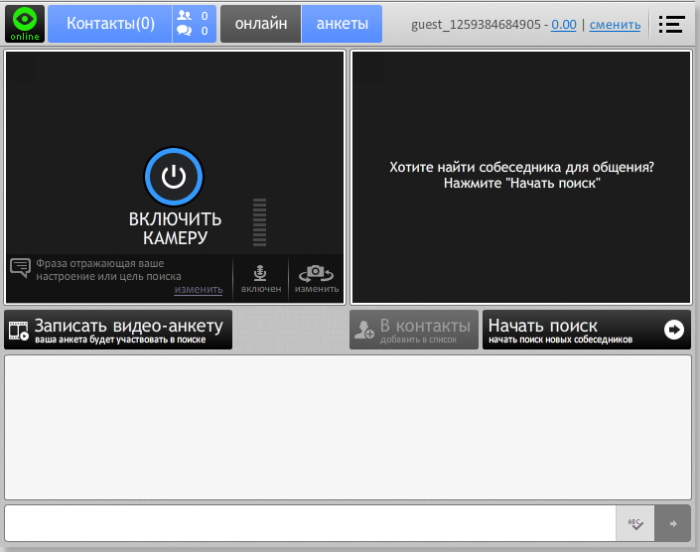This screenshot has width=700, height=552.
Task: Turn on camera with the power button
Action: pyautogui.click(x=174, y=177)
